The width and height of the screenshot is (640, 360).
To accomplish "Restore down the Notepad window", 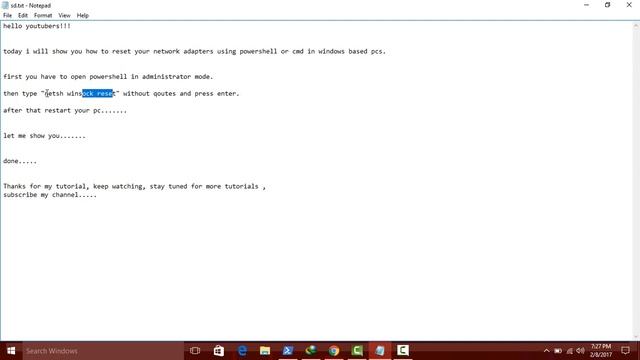I will (608, 5).
